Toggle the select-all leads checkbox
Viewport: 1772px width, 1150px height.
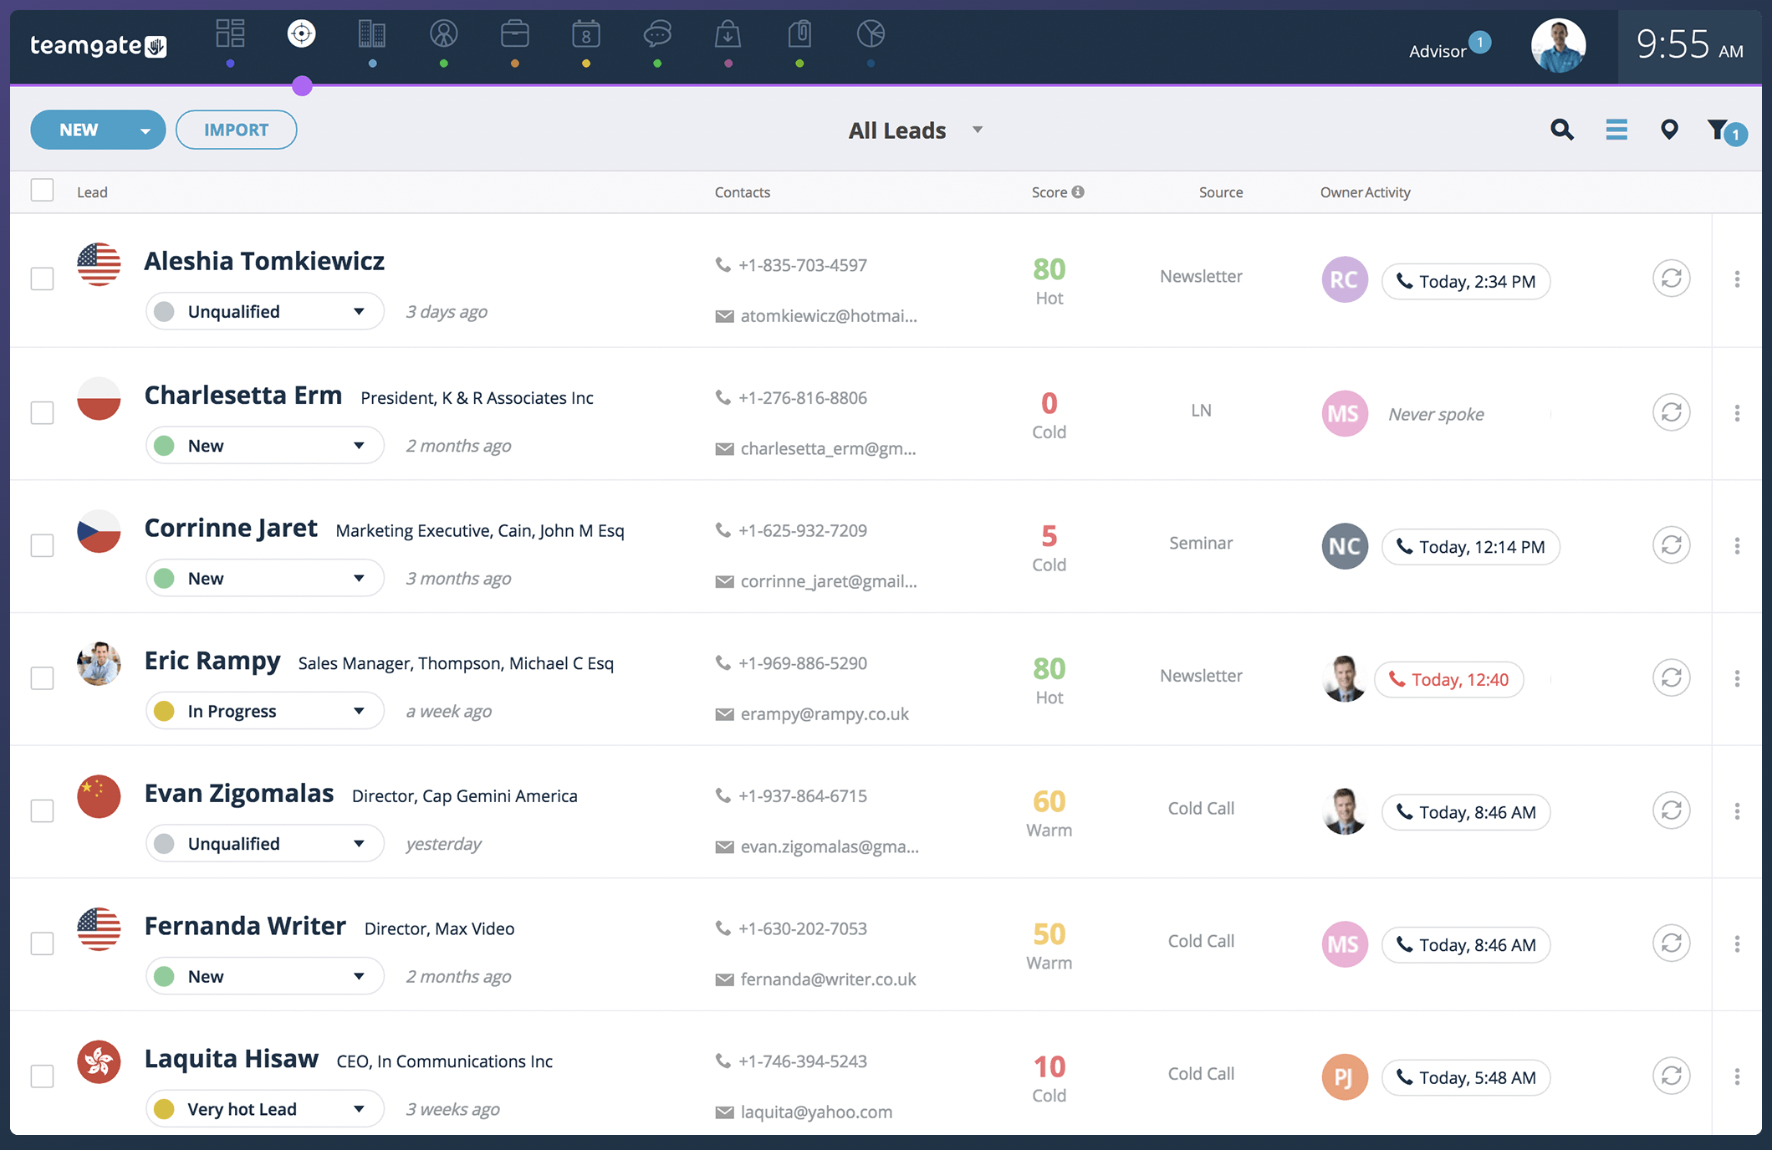pyautogui.click(x=42, y=190)
